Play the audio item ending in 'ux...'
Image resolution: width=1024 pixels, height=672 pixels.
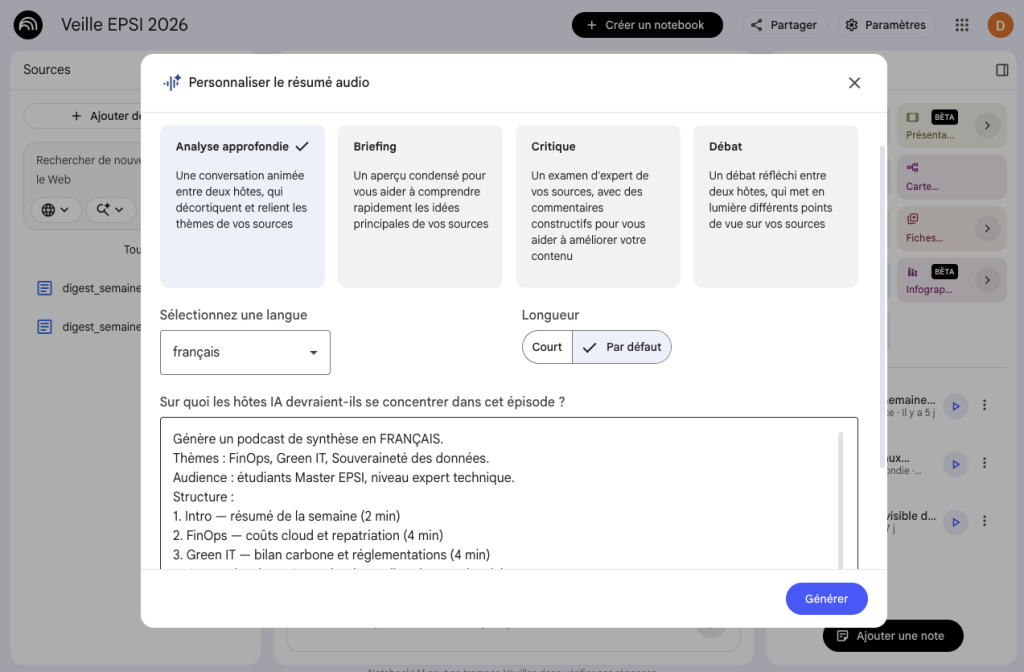coord(955,464)
